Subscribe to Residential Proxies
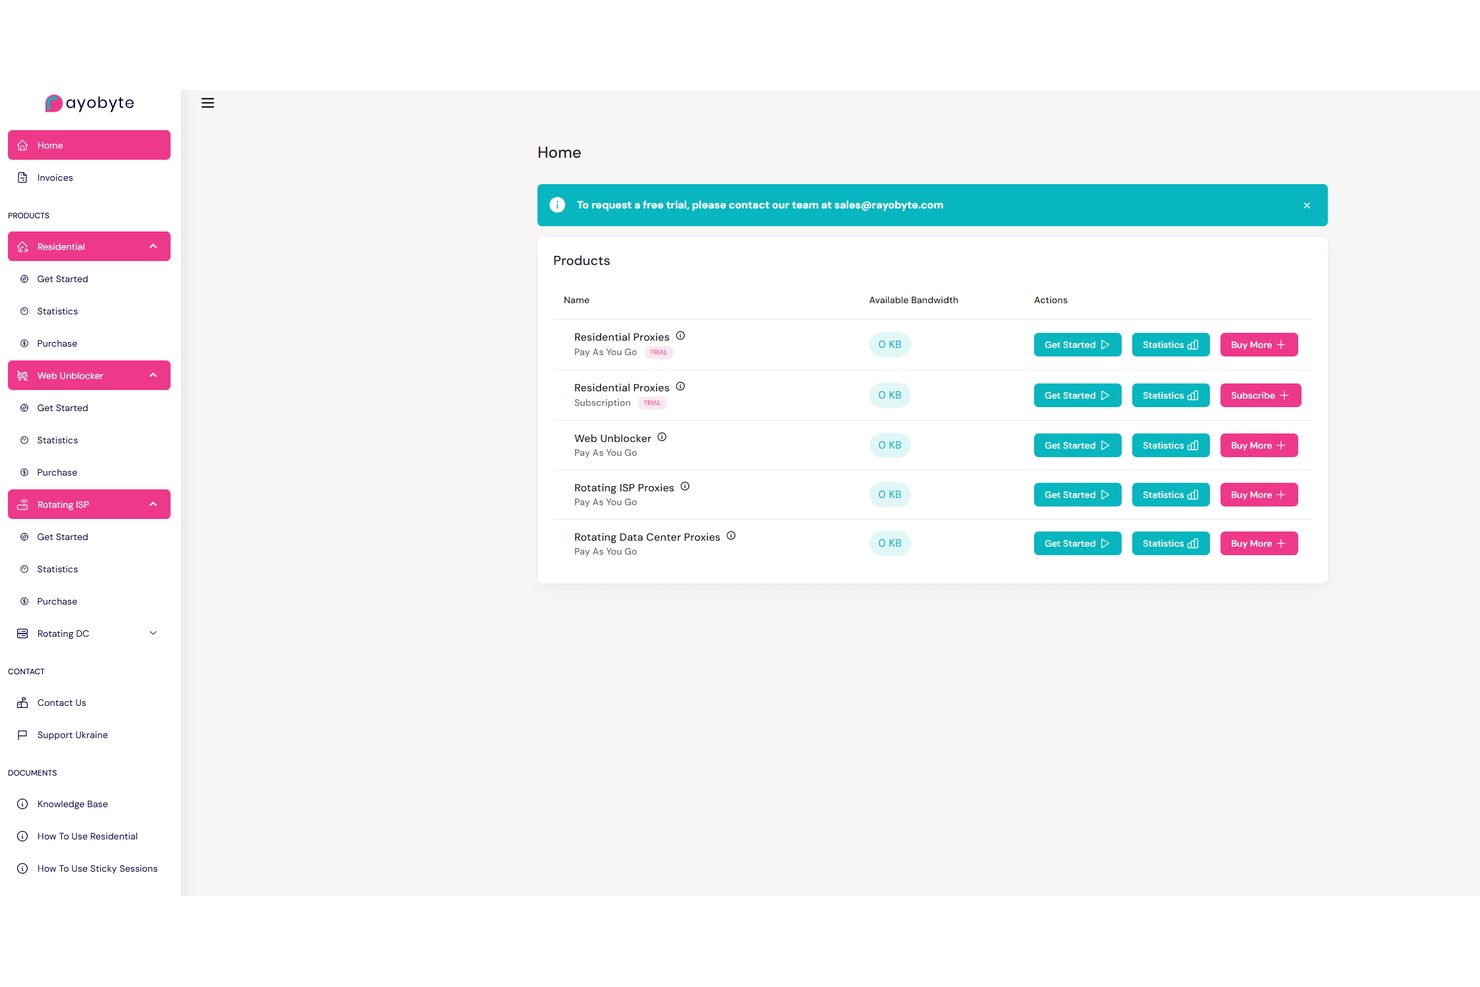 (1260, 395)
